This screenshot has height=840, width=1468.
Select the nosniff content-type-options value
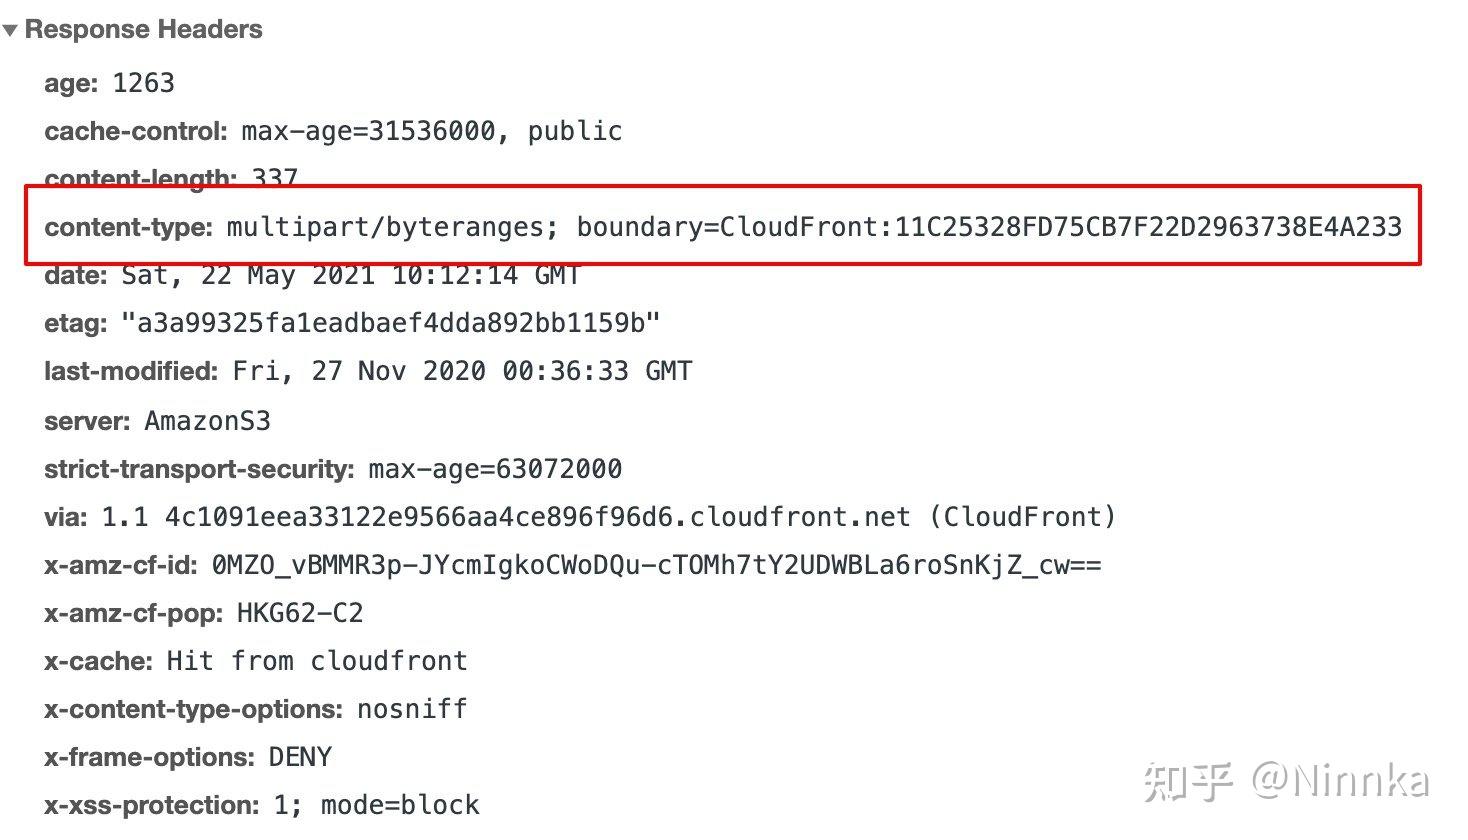point(412,709)
